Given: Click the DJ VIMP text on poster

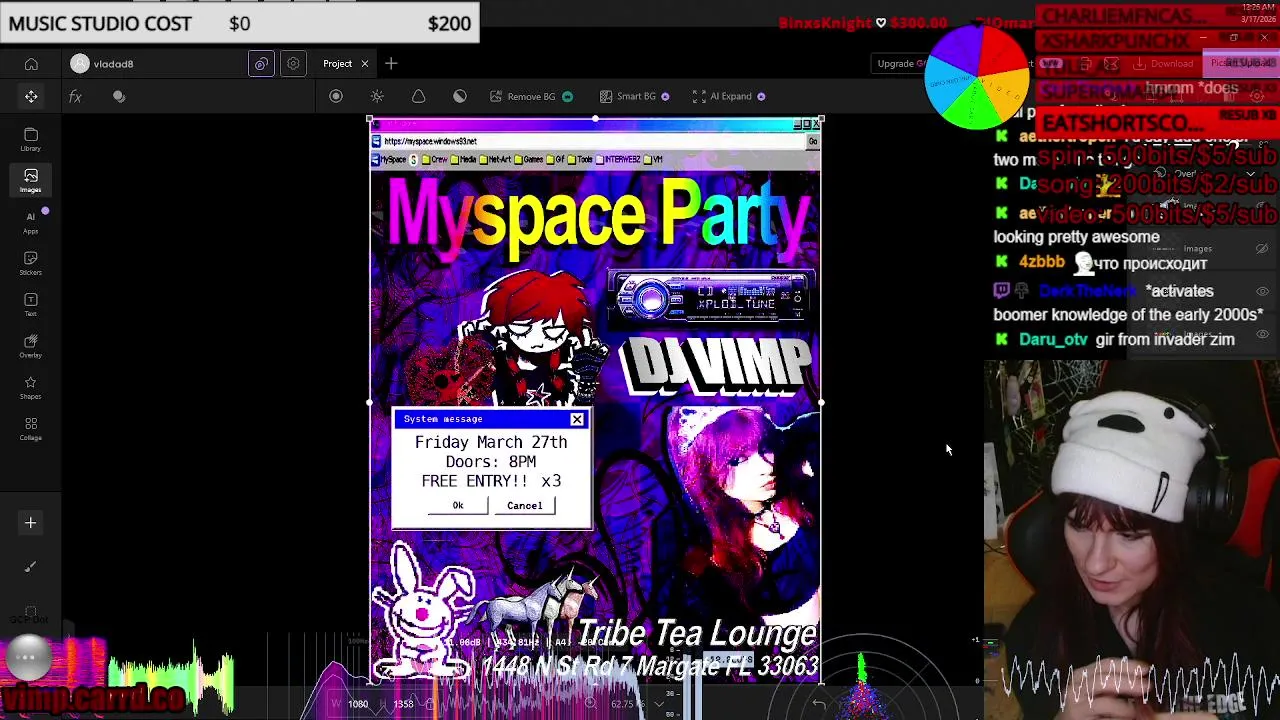Looking at the screenshot, I should pyautogui.click(x=715, y=365).
